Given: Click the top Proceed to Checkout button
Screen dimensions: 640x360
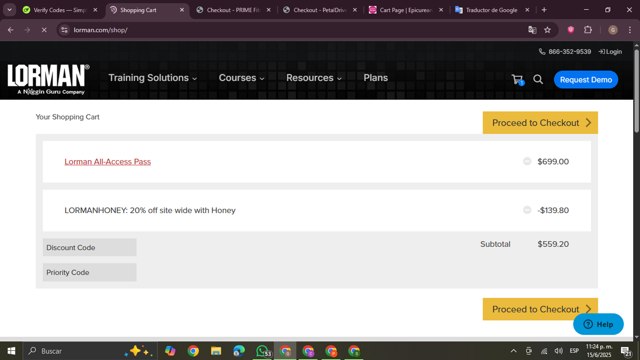Looking at the screenshot, I should click(540, 122).
